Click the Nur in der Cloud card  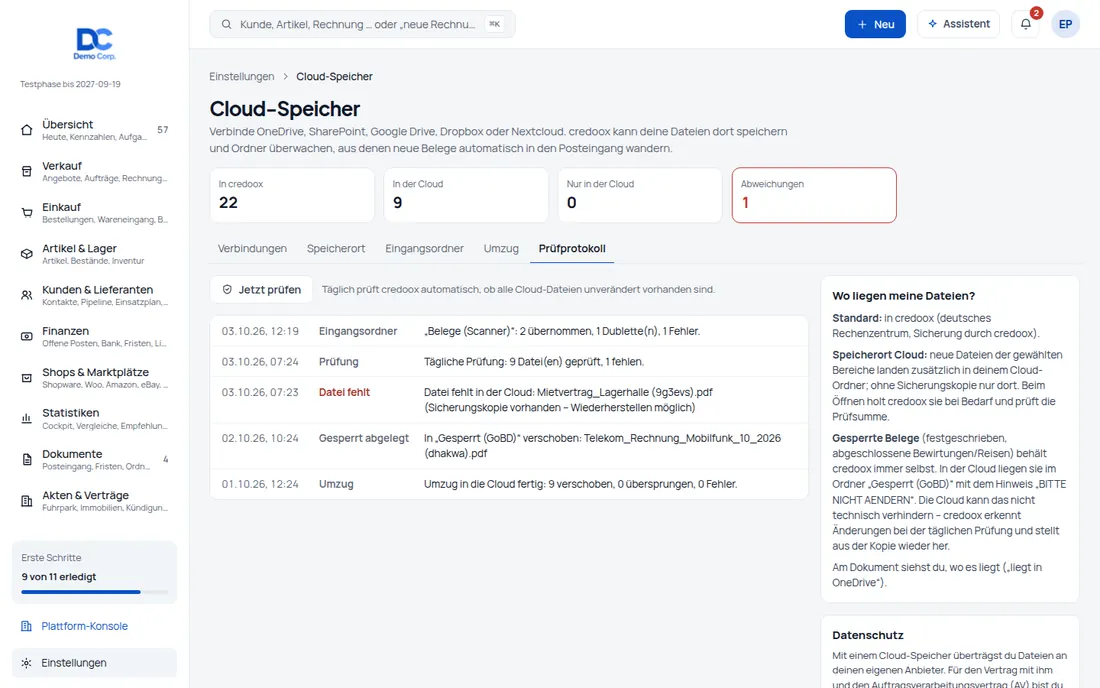(640, 195)
